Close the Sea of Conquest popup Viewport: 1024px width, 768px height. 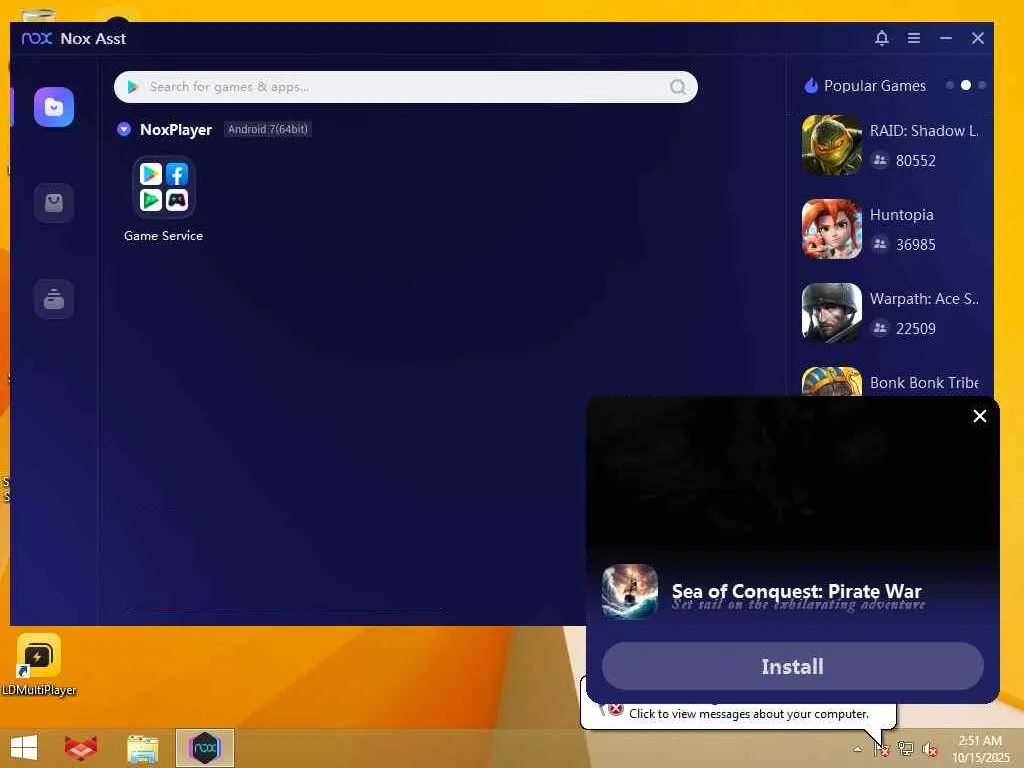coord(979,416)
